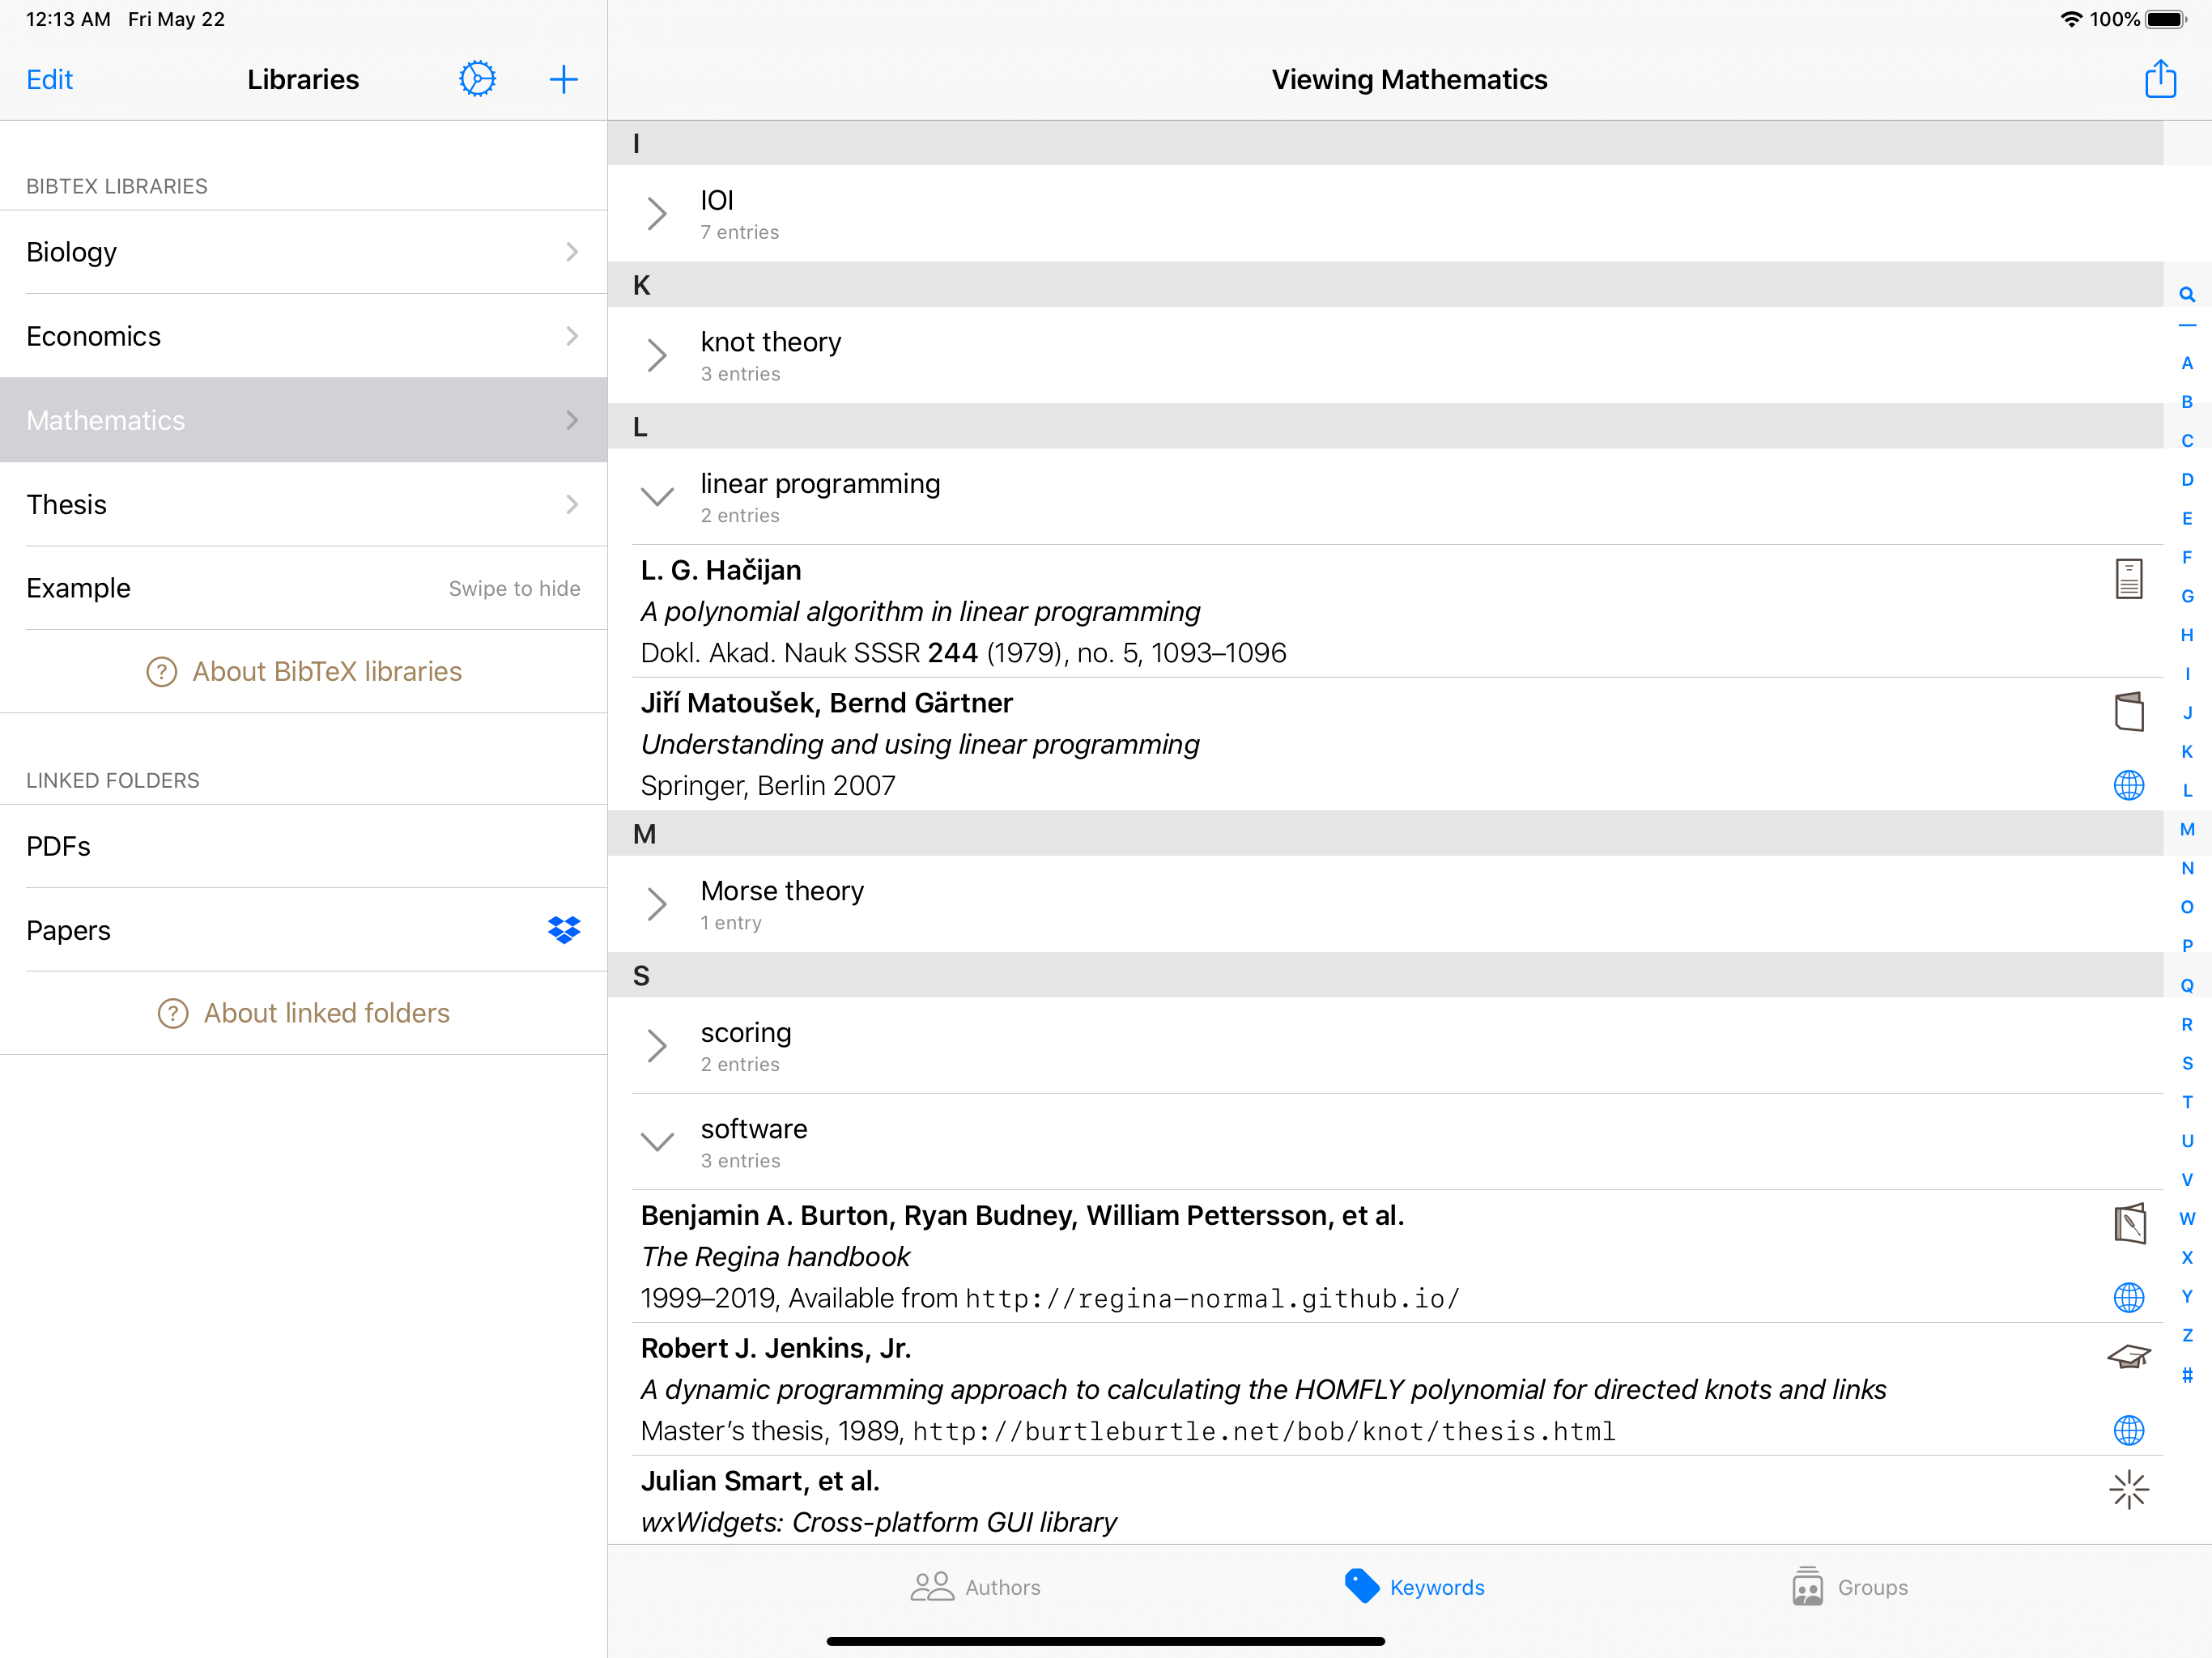The image size is (2212, 1658).
Task: Tap the article document icon for Hačijan
Action: [2128, 579]
